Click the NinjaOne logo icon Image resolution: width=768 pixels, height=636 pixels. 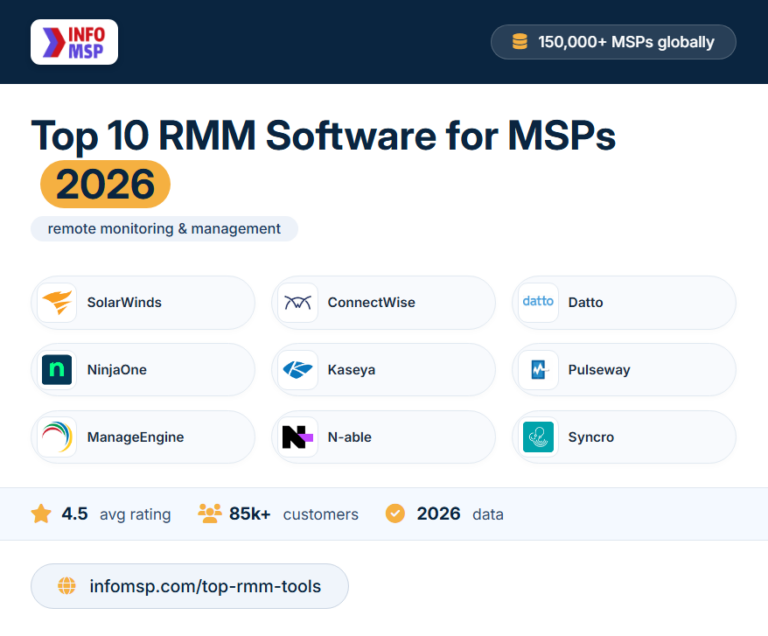point(57,369)
